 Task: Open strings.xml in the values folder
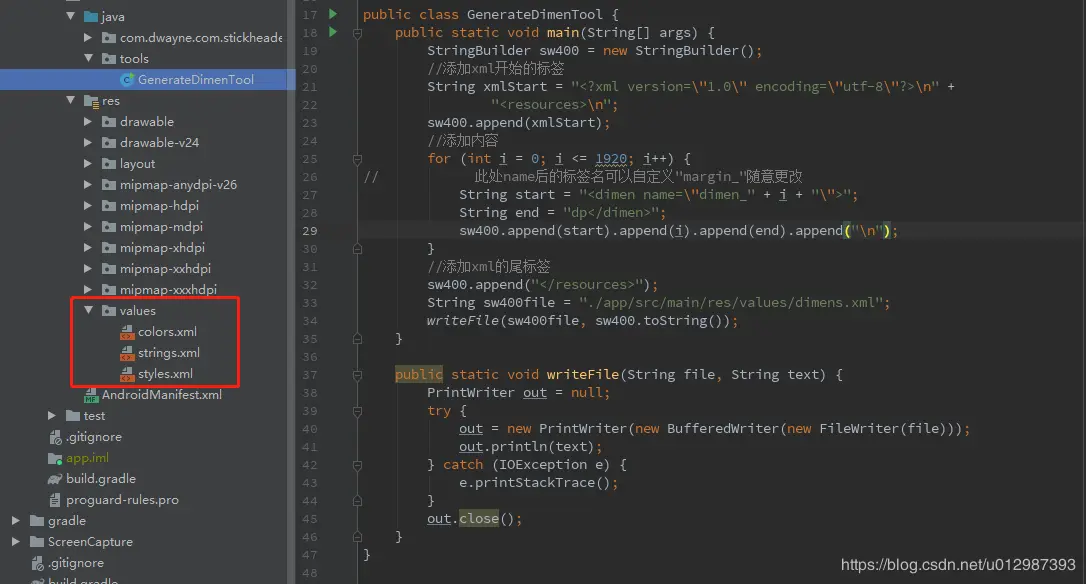click(168, 353)
